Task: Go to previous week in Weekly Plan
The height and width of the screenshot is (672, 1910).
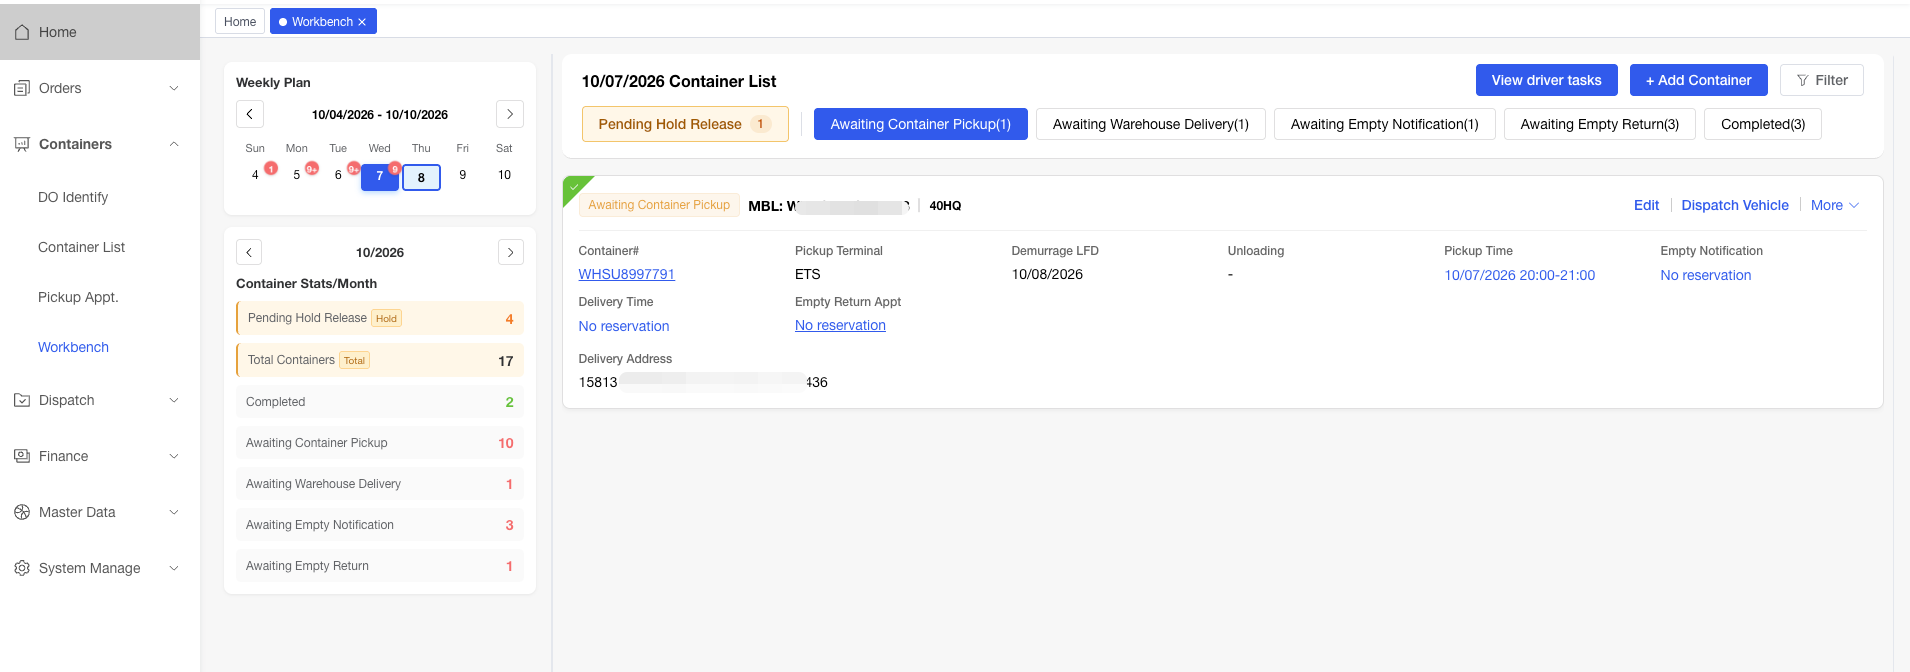Action: 250,114
